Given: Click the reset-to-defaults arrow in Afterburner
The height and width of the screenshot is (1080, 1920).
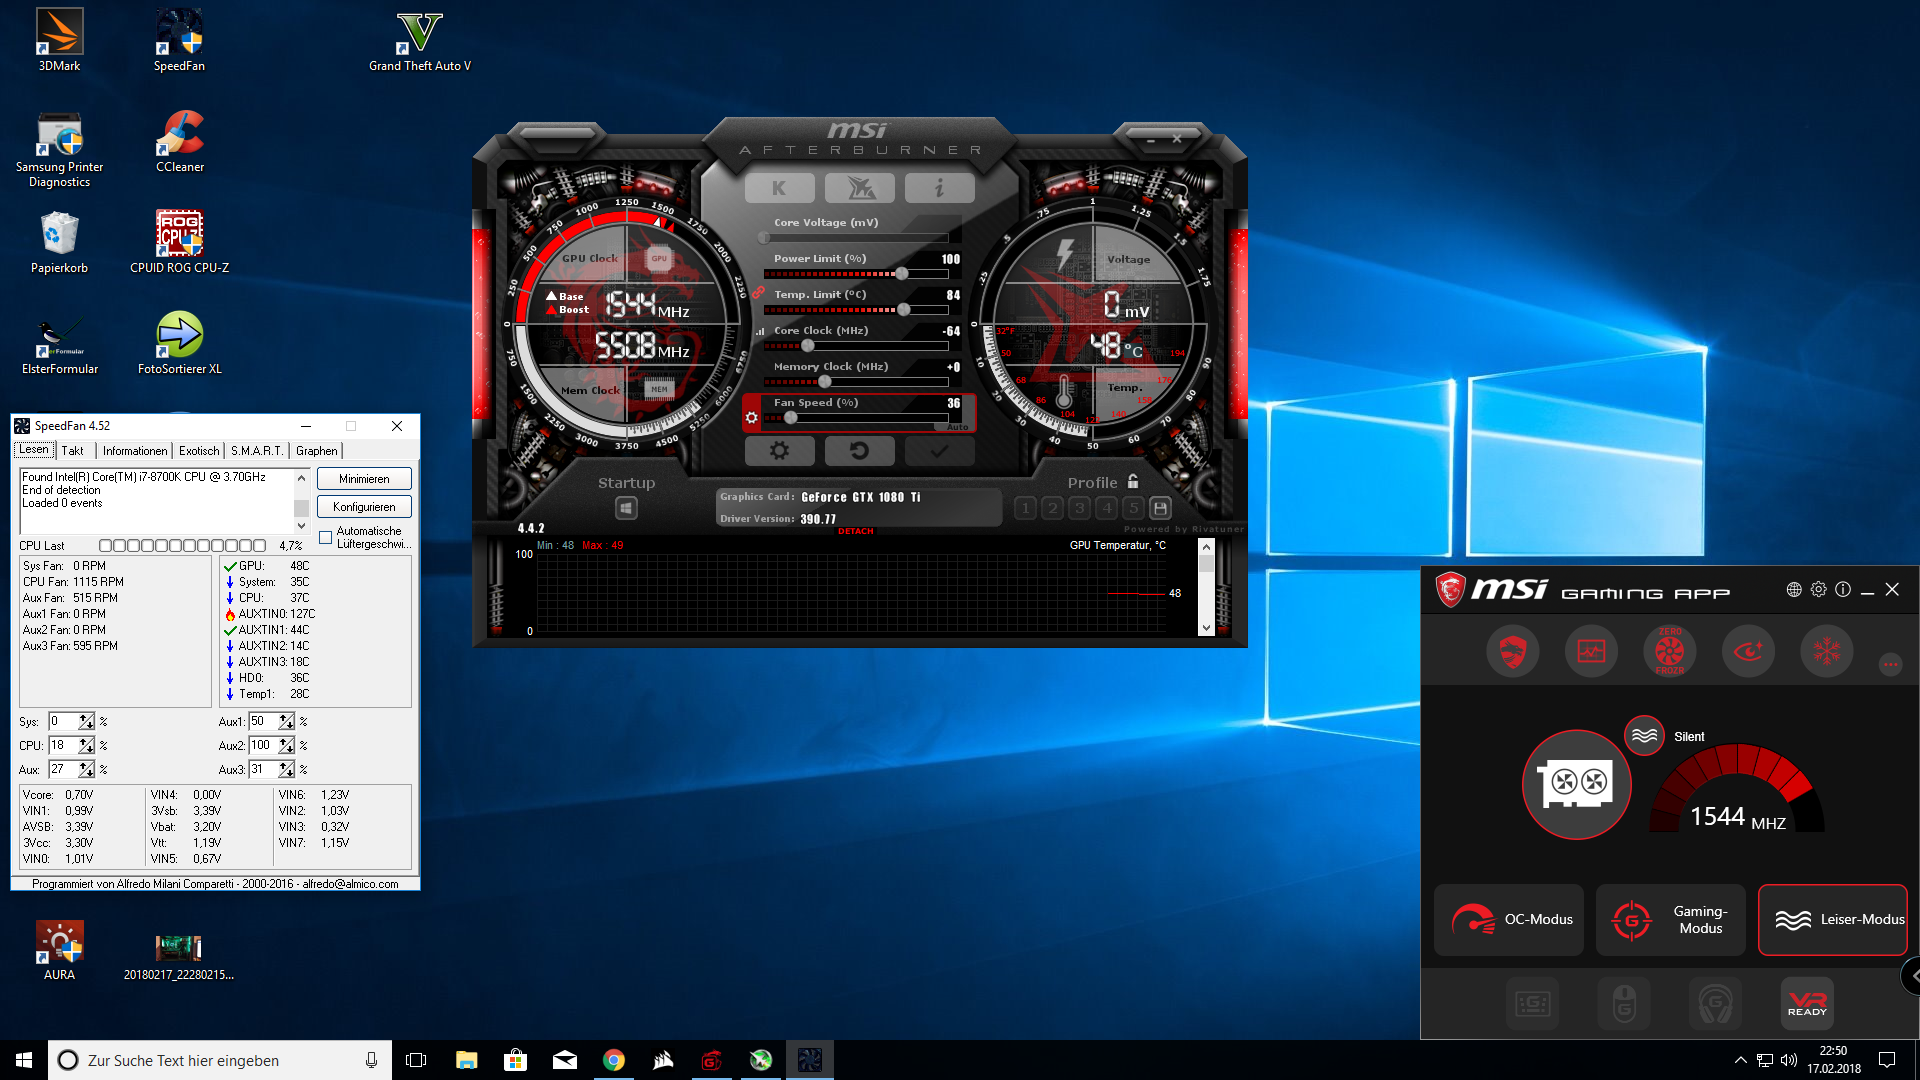Looking at the screenshot, I should [859, 451].
